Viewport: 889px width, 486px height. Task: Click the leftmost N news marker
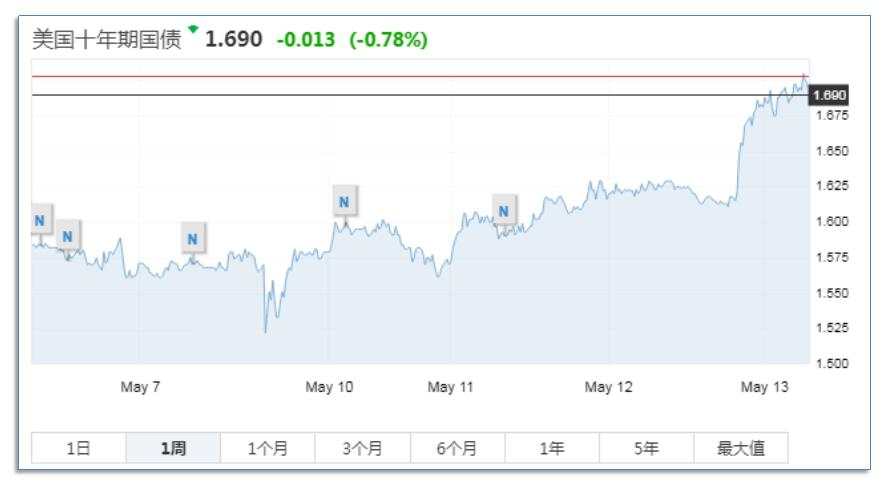[40, 220]
